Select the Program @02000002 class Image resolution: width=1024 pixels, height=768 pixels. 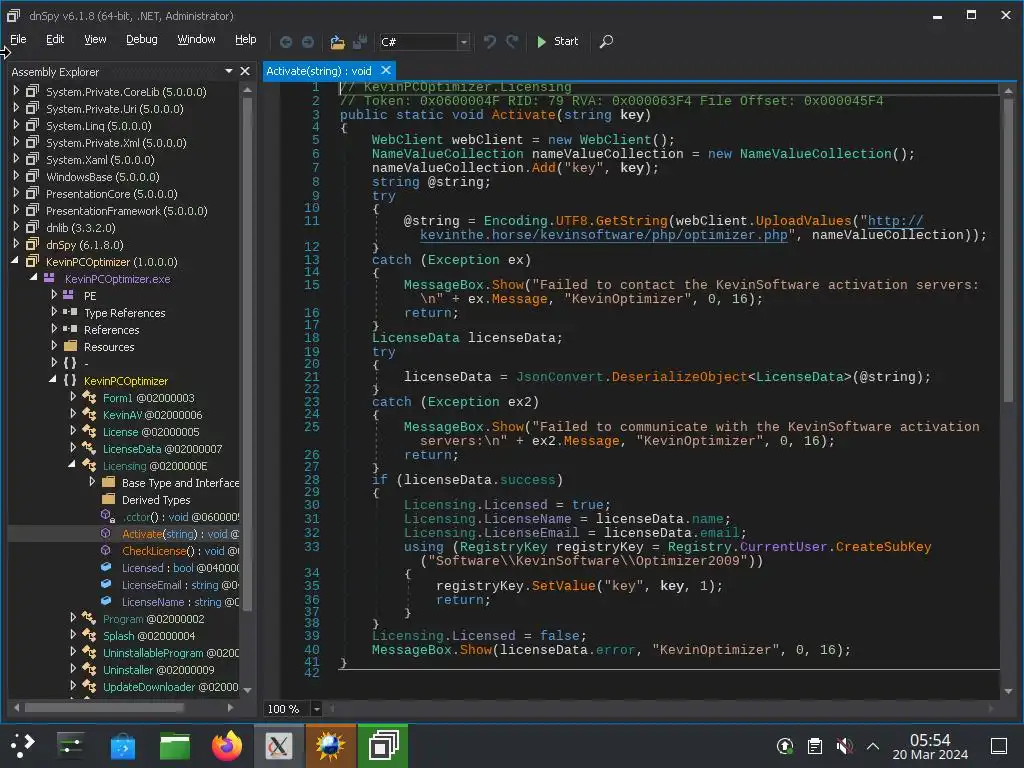153,618
